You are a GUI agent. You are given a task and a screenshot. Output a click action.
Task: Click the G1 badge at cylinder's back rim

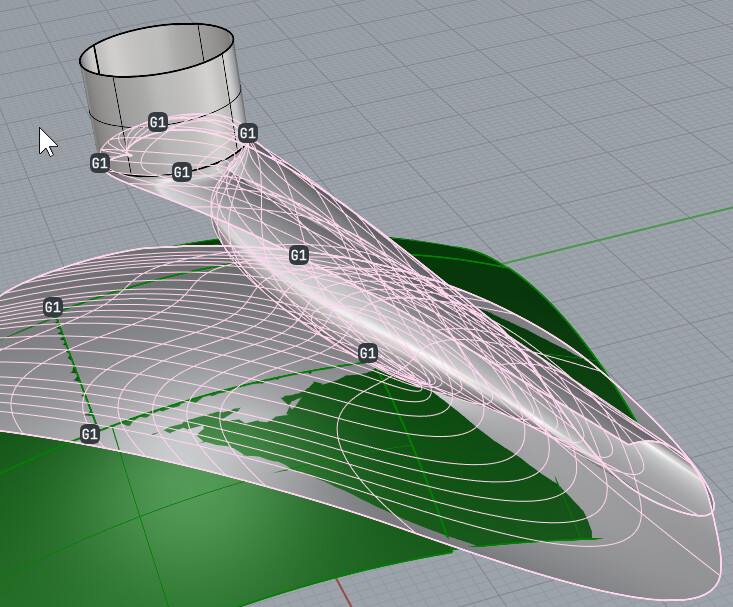[x=158, y=123]
